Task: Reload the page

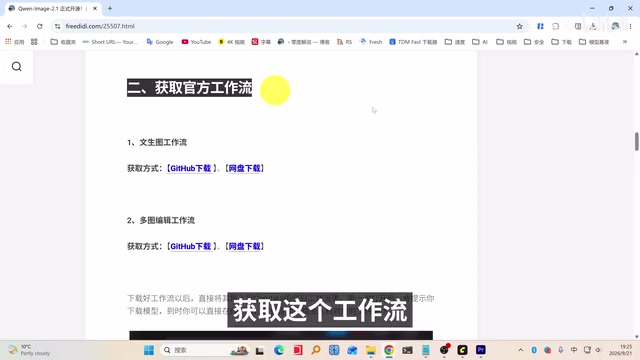Action: [40, 26]
